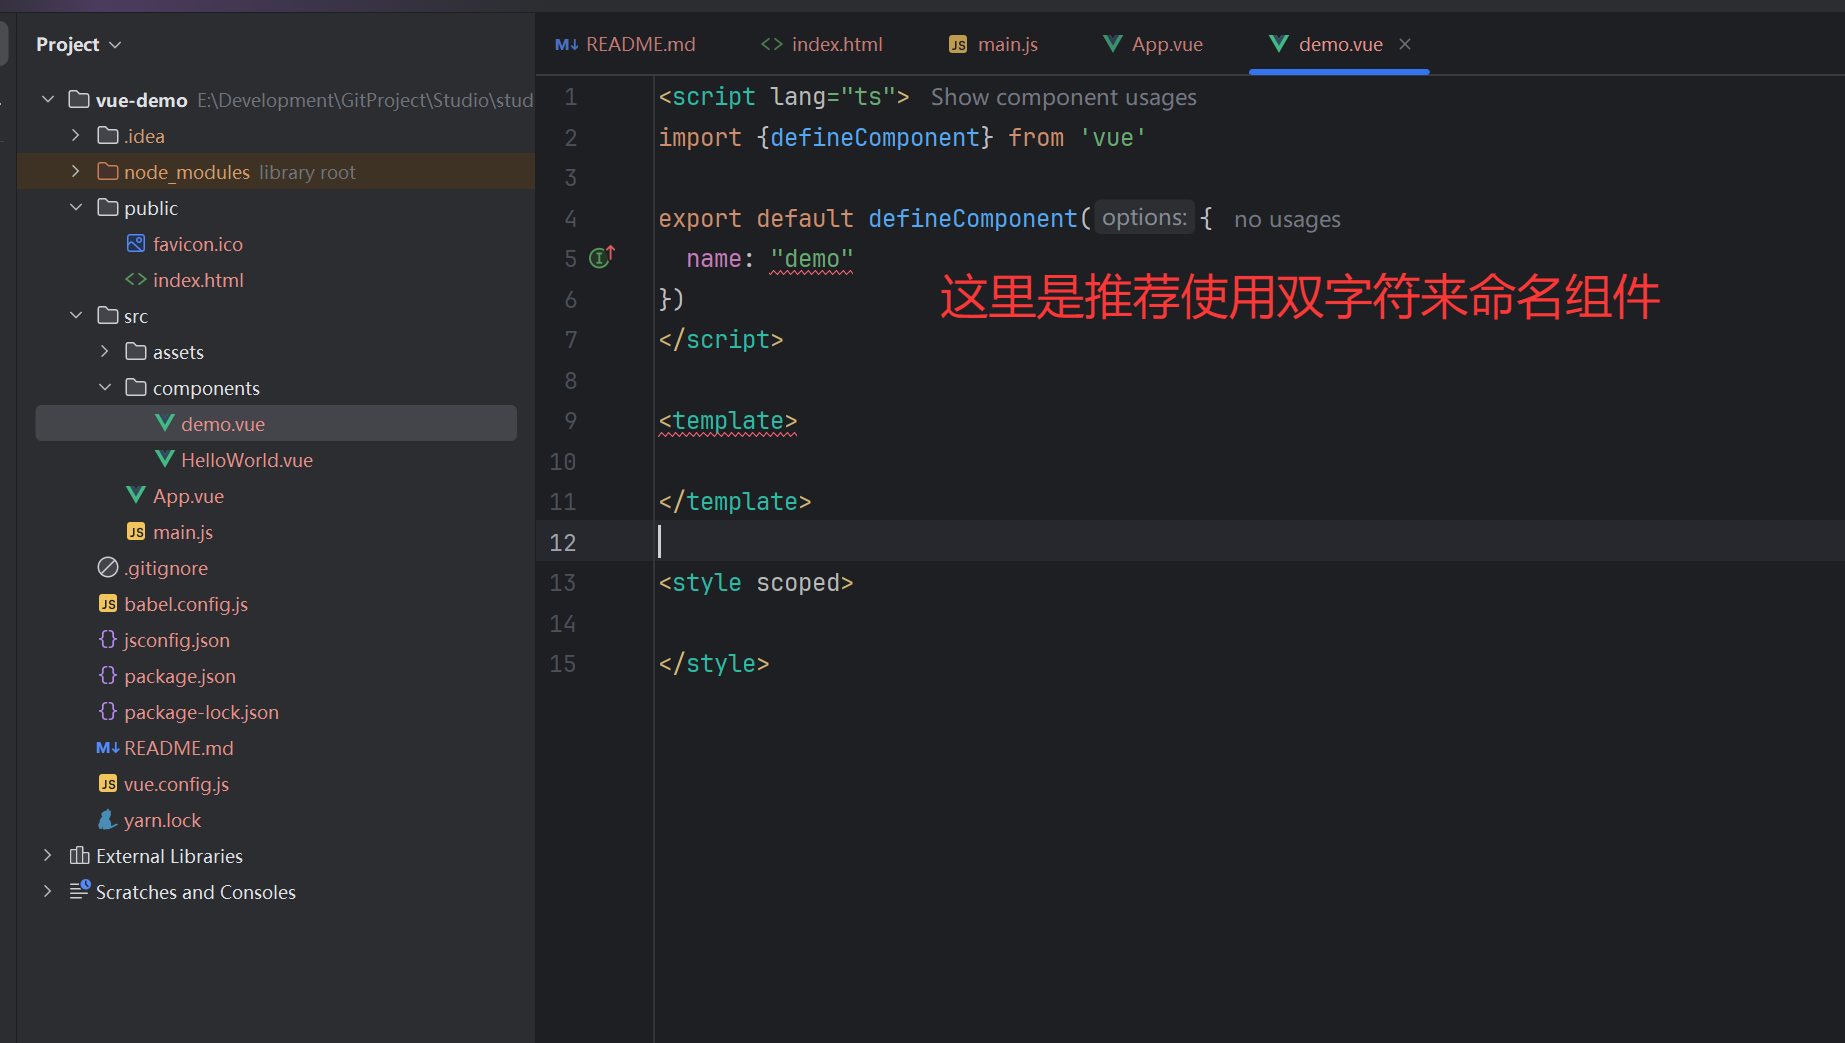Click the Markdown icon beside README.md in tree
Screen dimensions: 1845x1043
coord(108,747)
